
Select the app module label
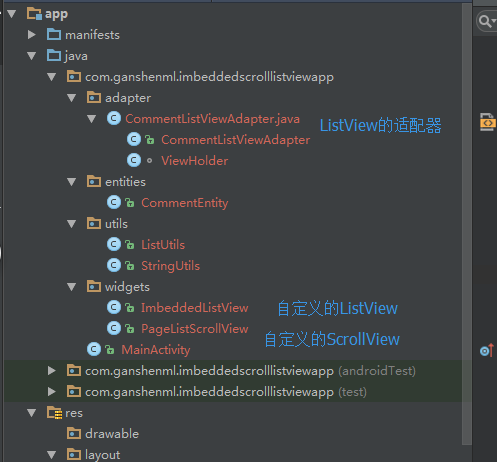(56, 14)
